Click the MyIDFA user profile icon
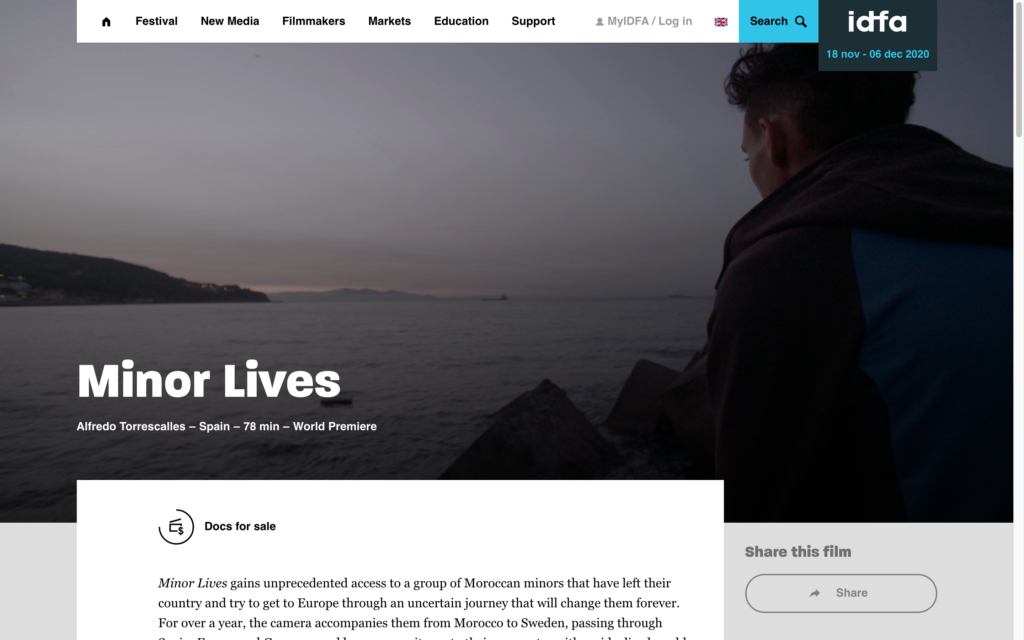Screen dimensions: 1024x640 (x=600, y=22)
